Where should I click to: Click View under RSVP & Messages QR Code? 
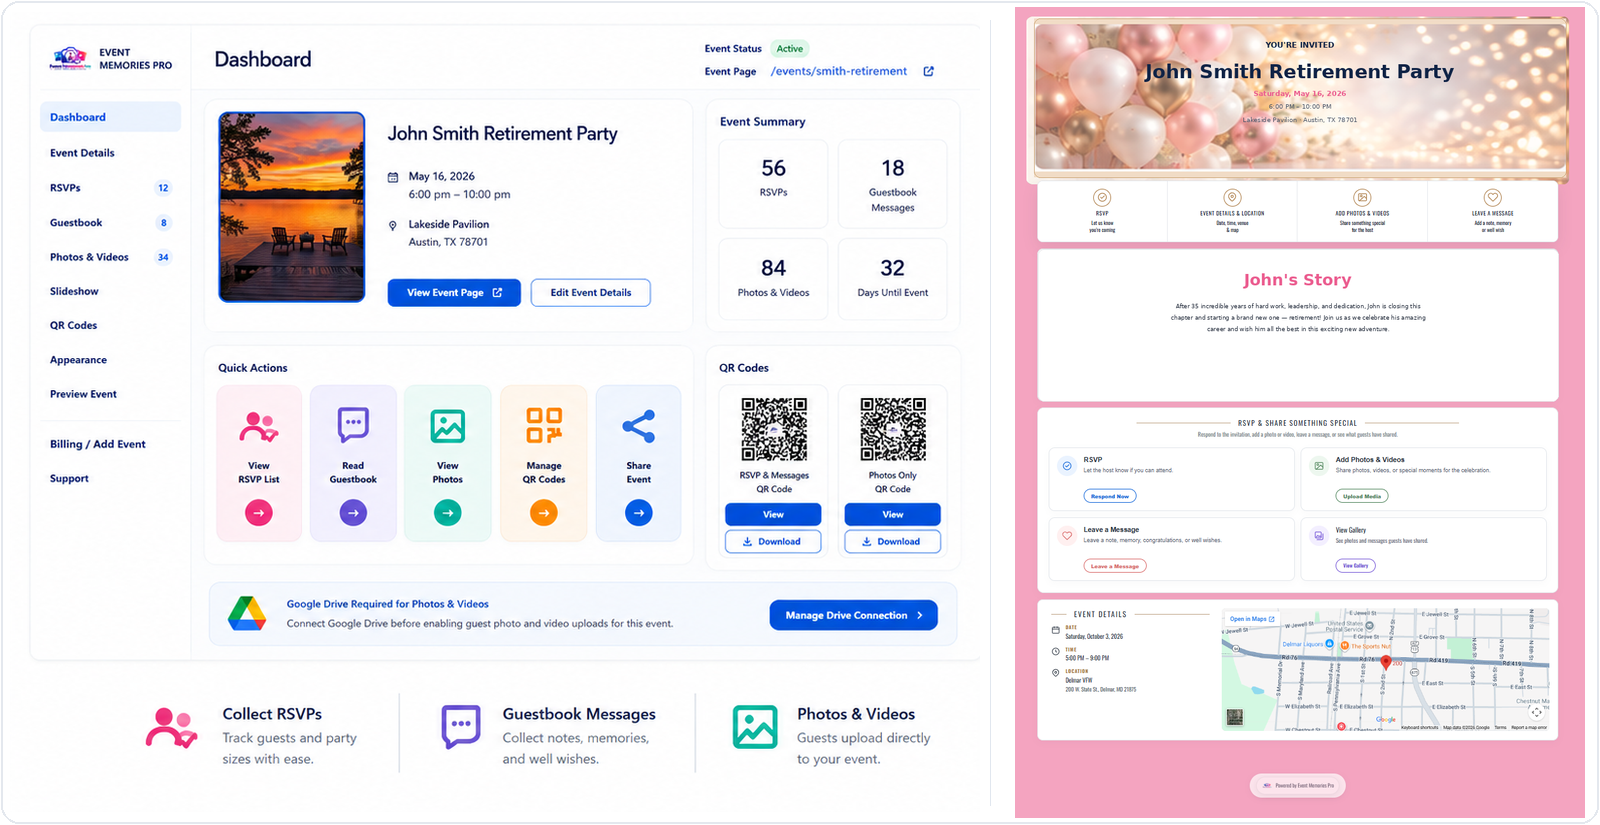773,514
